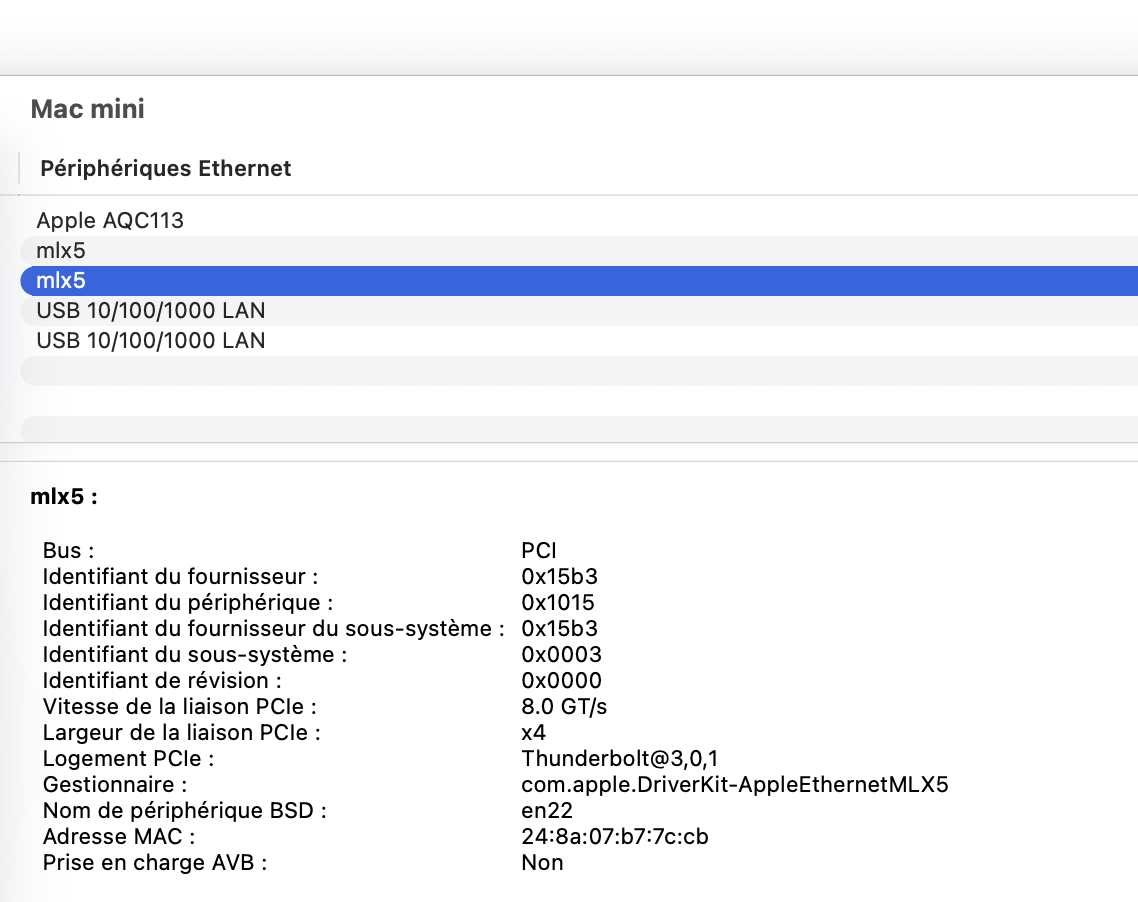Select the first USB 10/100/1000 LAN entry
This screenshot has height=902, width=1138.
coord(151,311)
